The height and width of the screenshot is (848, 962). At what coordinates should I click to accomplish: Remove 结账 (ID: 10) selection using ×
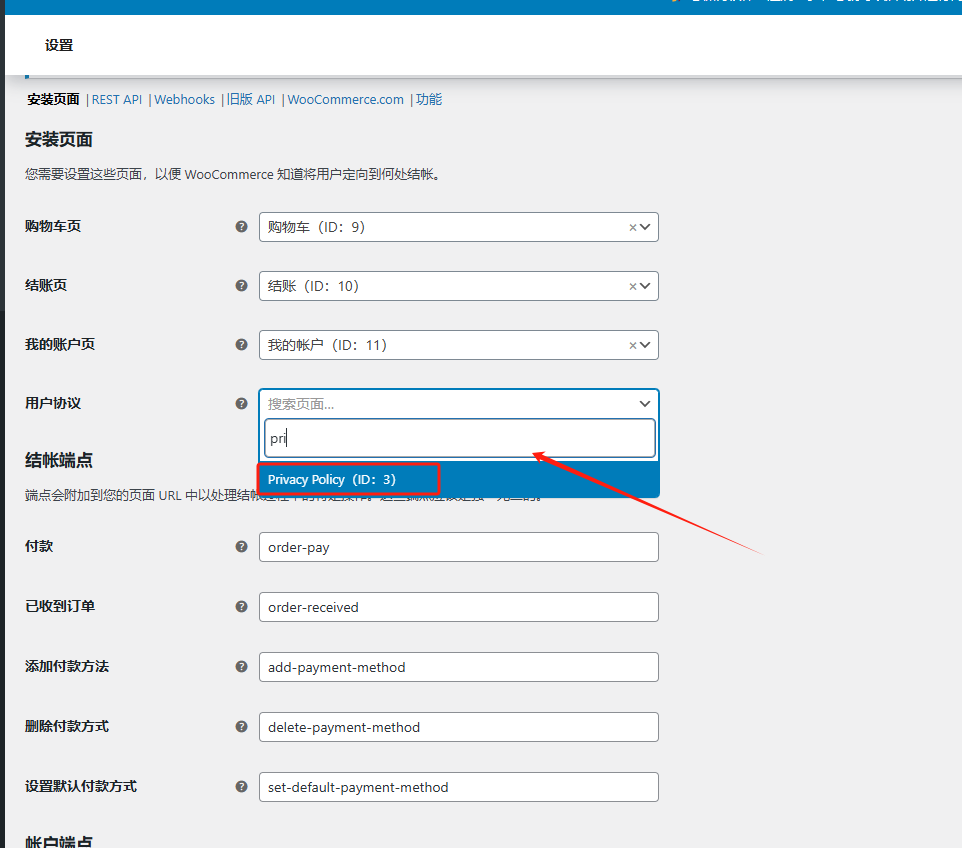point(632,287)
